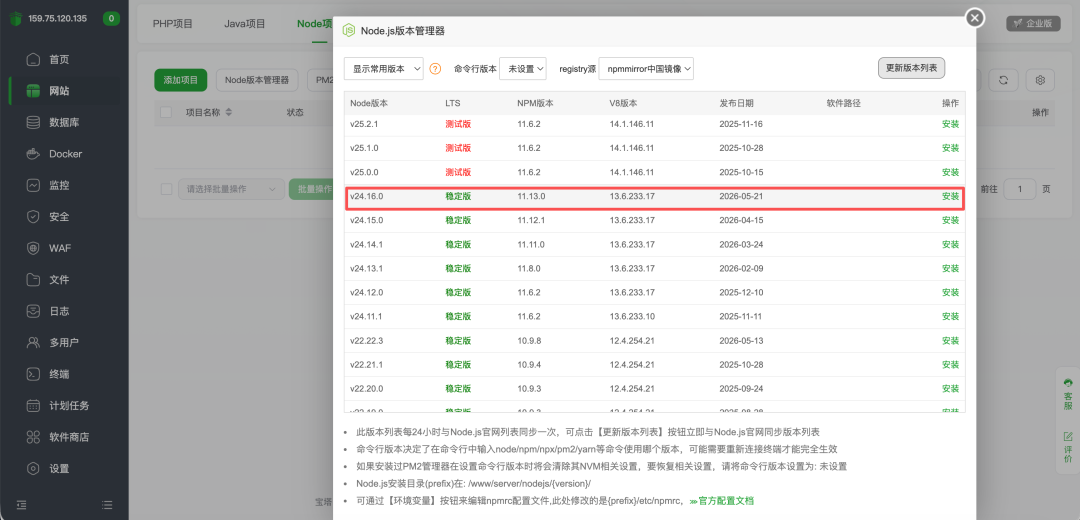Install Node v25.2.1 via 安装 link
The width and height of the screenshot is (1080, 520).
pyautogui.click(x=951, y=124)
